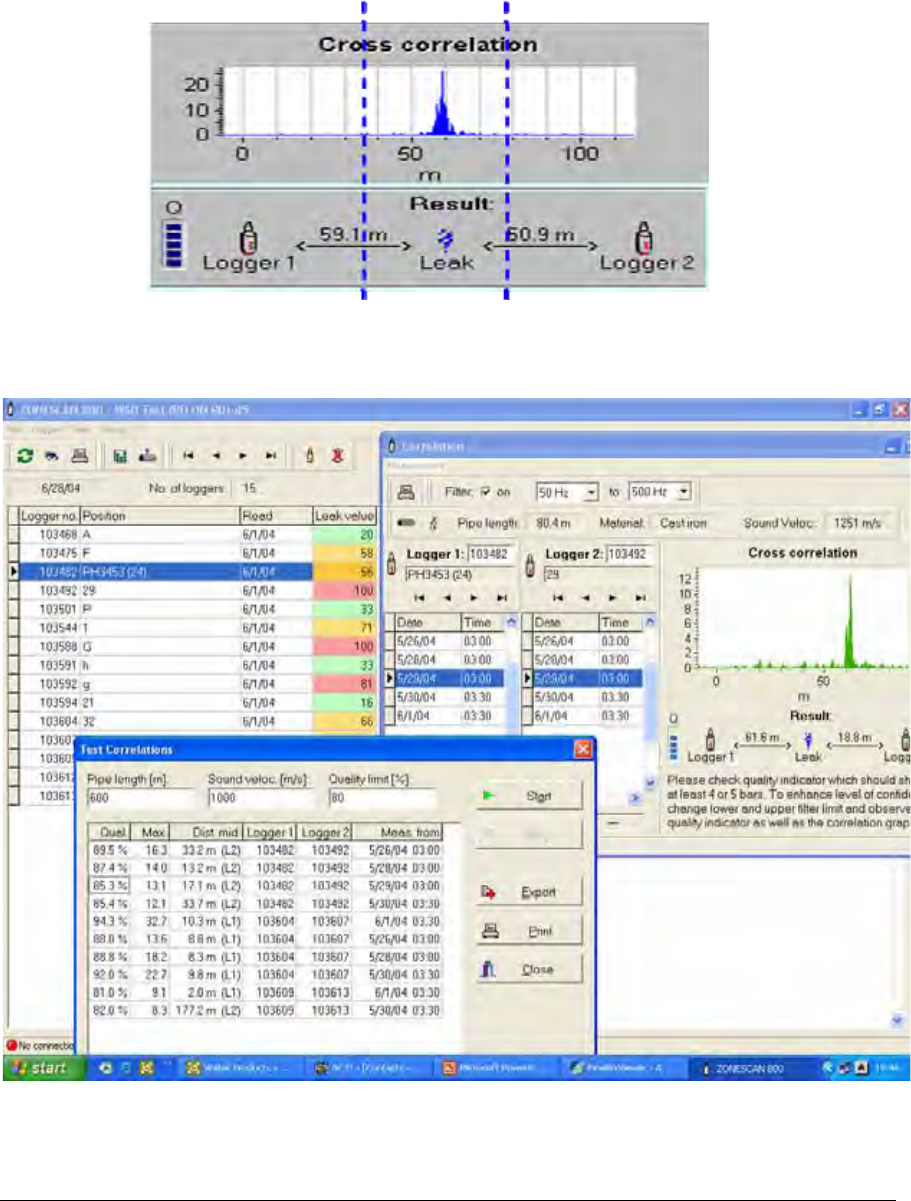This screenshot has height=1201, width=911.
Task: Open the 50 Hz lower filter dropdown
Action: [x=591, y=491]
